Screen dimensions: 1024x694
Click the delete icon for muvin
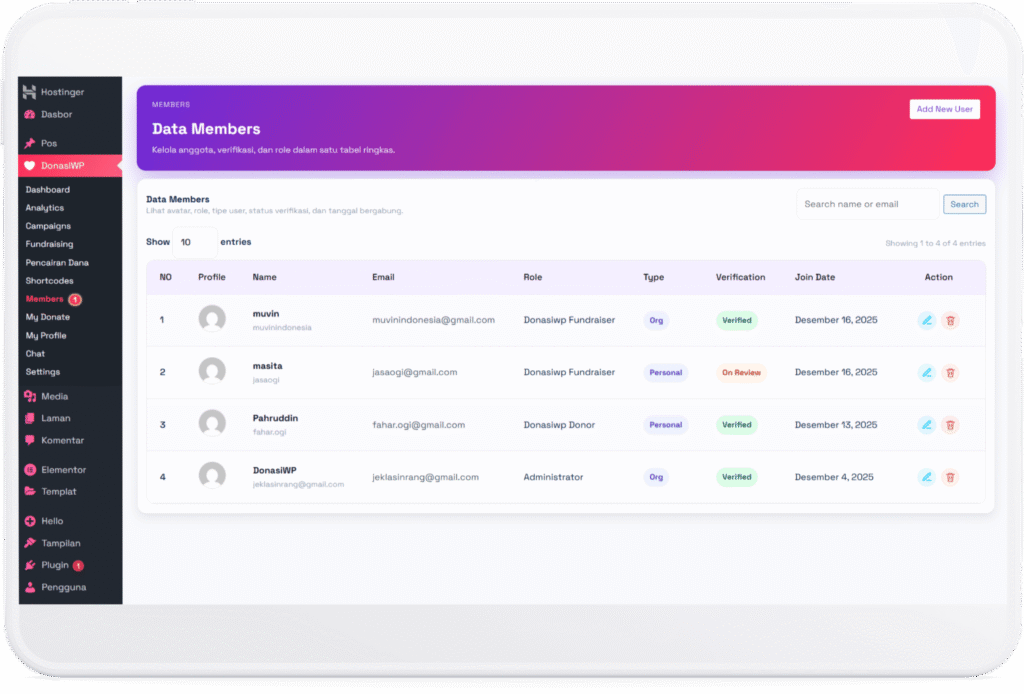[950, 320]
